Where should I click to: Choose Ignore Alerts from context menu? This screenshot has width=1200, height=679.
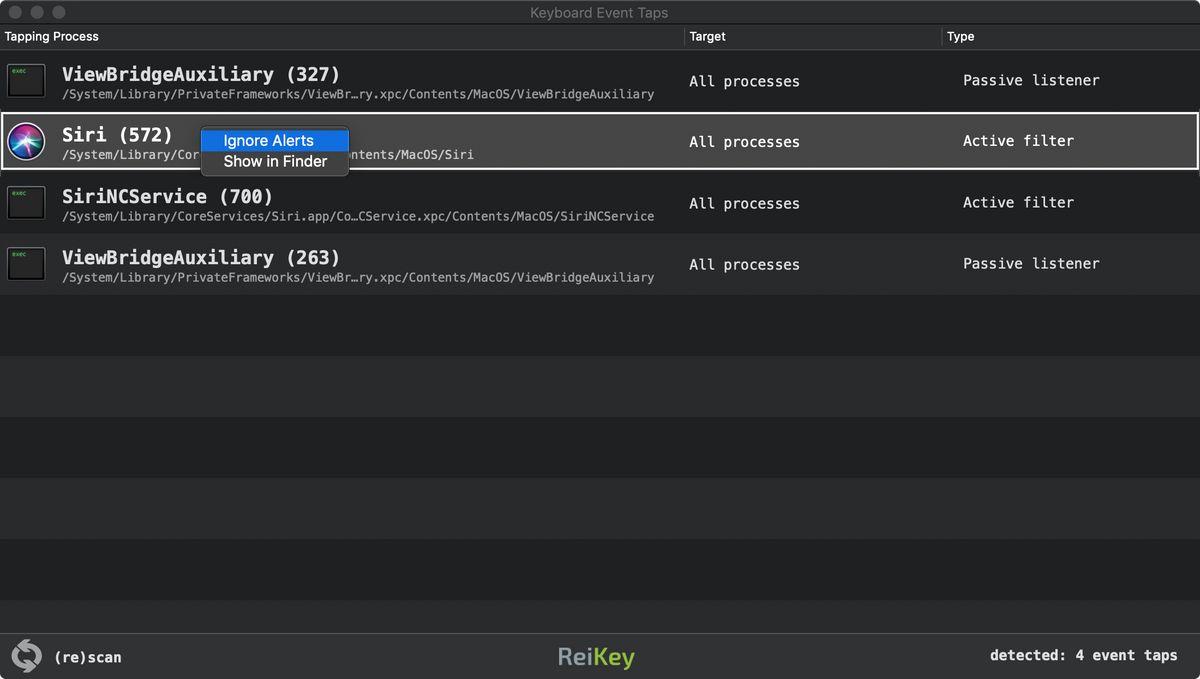point(275,141)
